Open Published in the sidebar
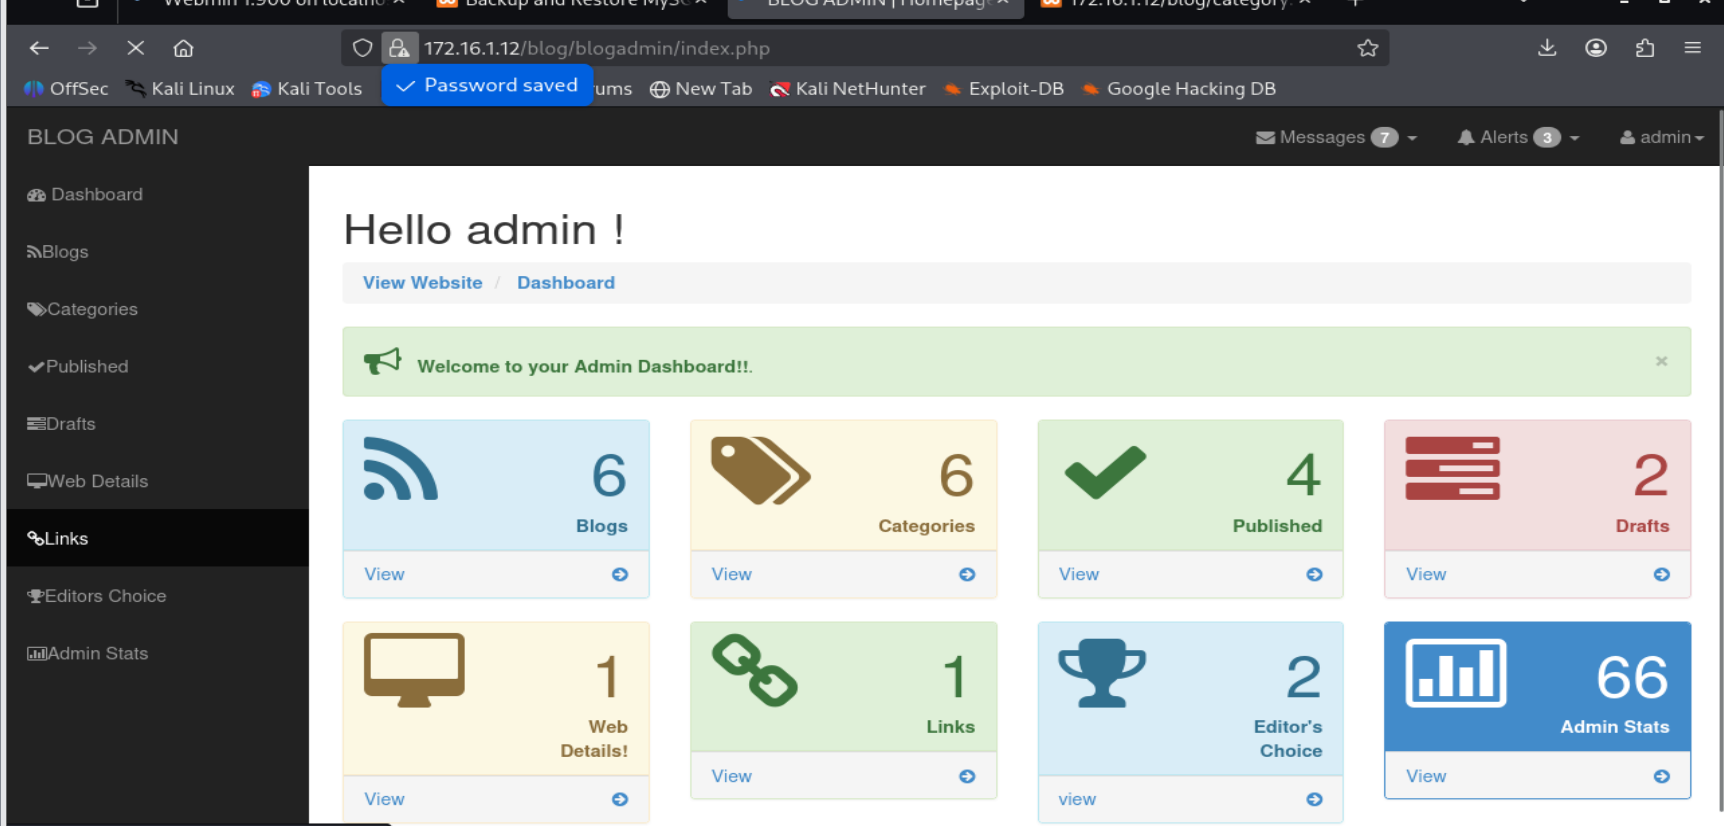The width and height of the screenshot is (1724, 826). click(158, 366)
